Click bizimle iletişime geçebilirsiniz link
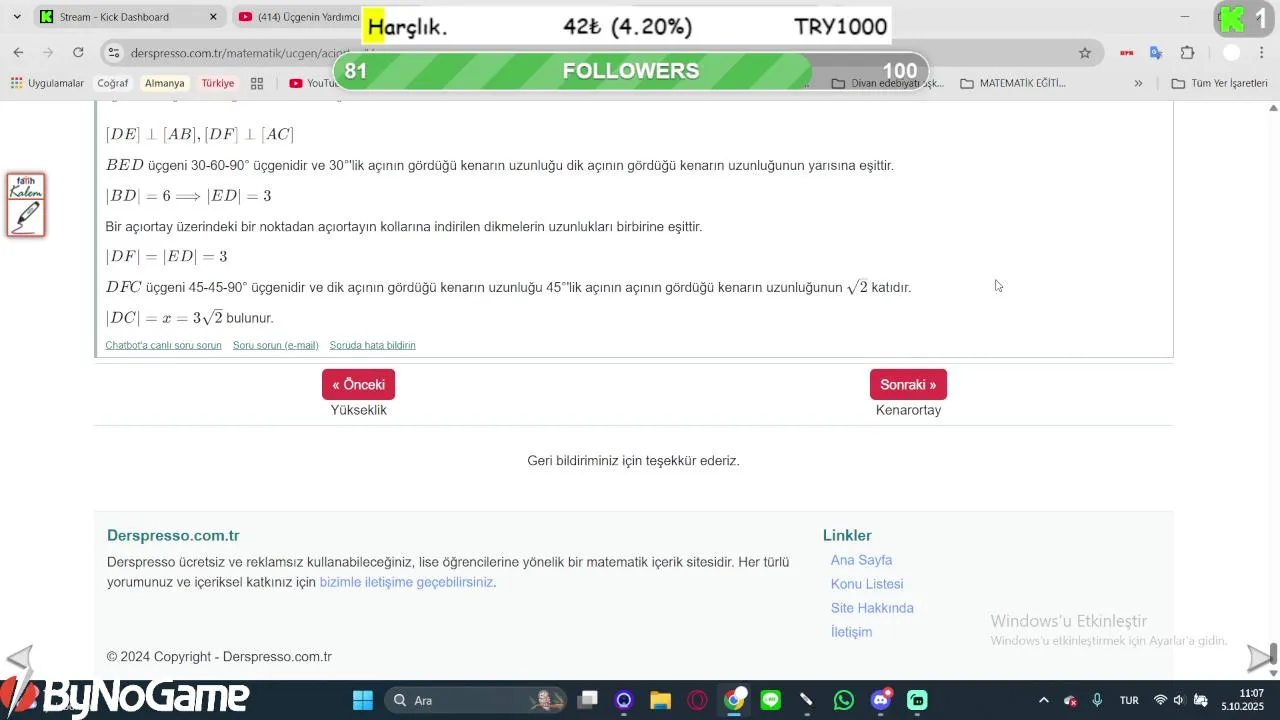 pos(406,582)
